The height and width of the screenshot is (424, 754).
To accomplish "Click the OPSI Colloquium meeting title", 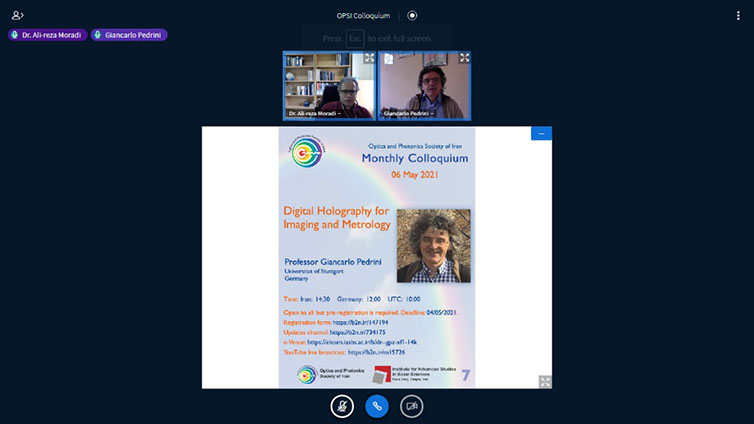I will [363, 15].
